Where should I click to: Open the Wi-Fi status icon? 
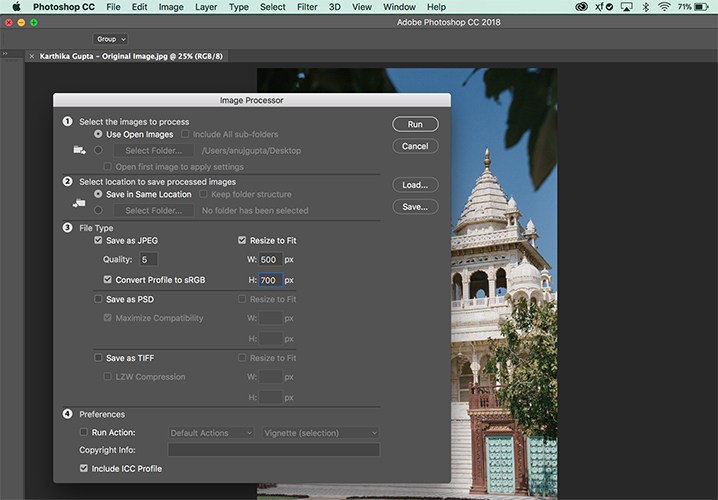664,7
